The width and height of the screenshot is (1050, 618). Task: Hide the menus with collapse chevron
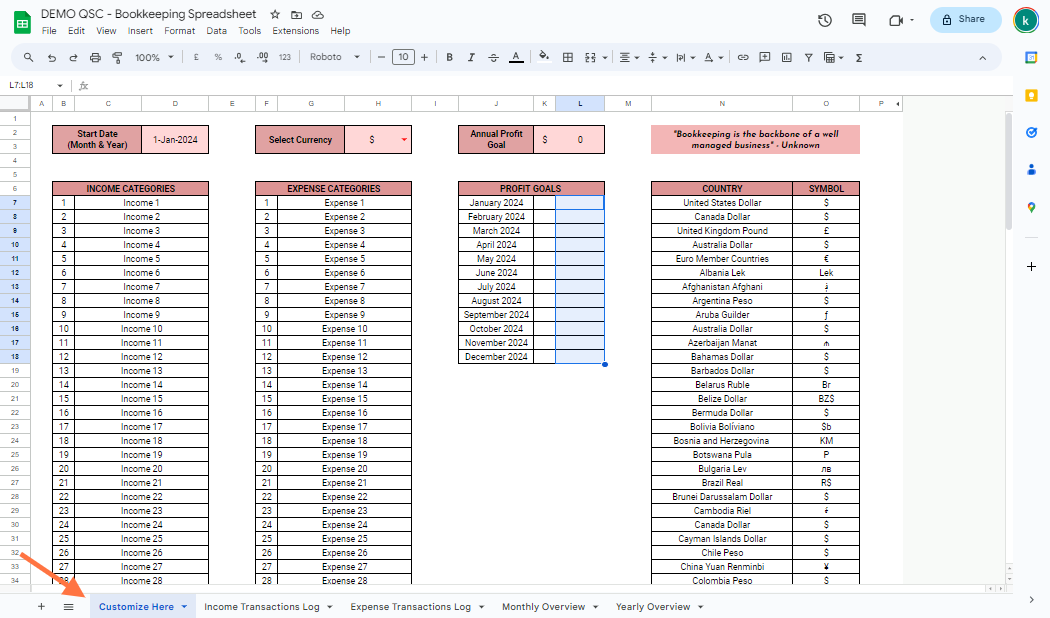[x=982, y=58]
